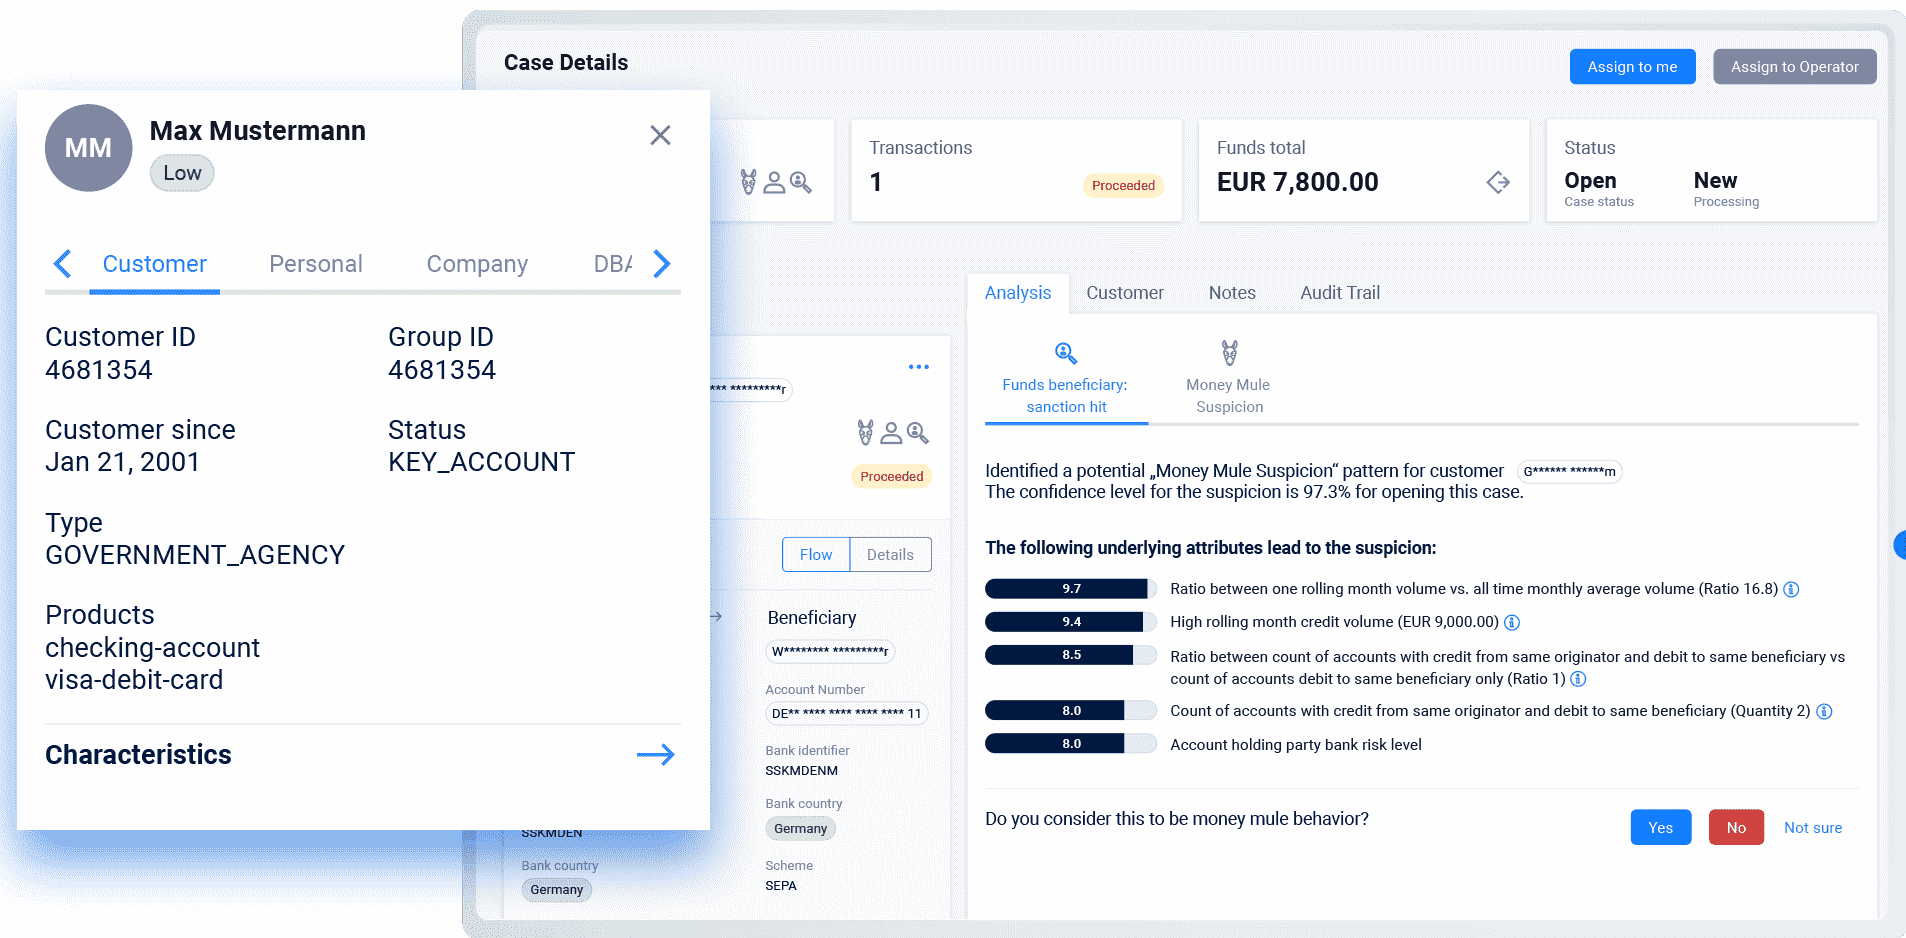Click the visa-debit-card product entry
The width and height of the screenshot is (1906, 938).
point(134,680)
